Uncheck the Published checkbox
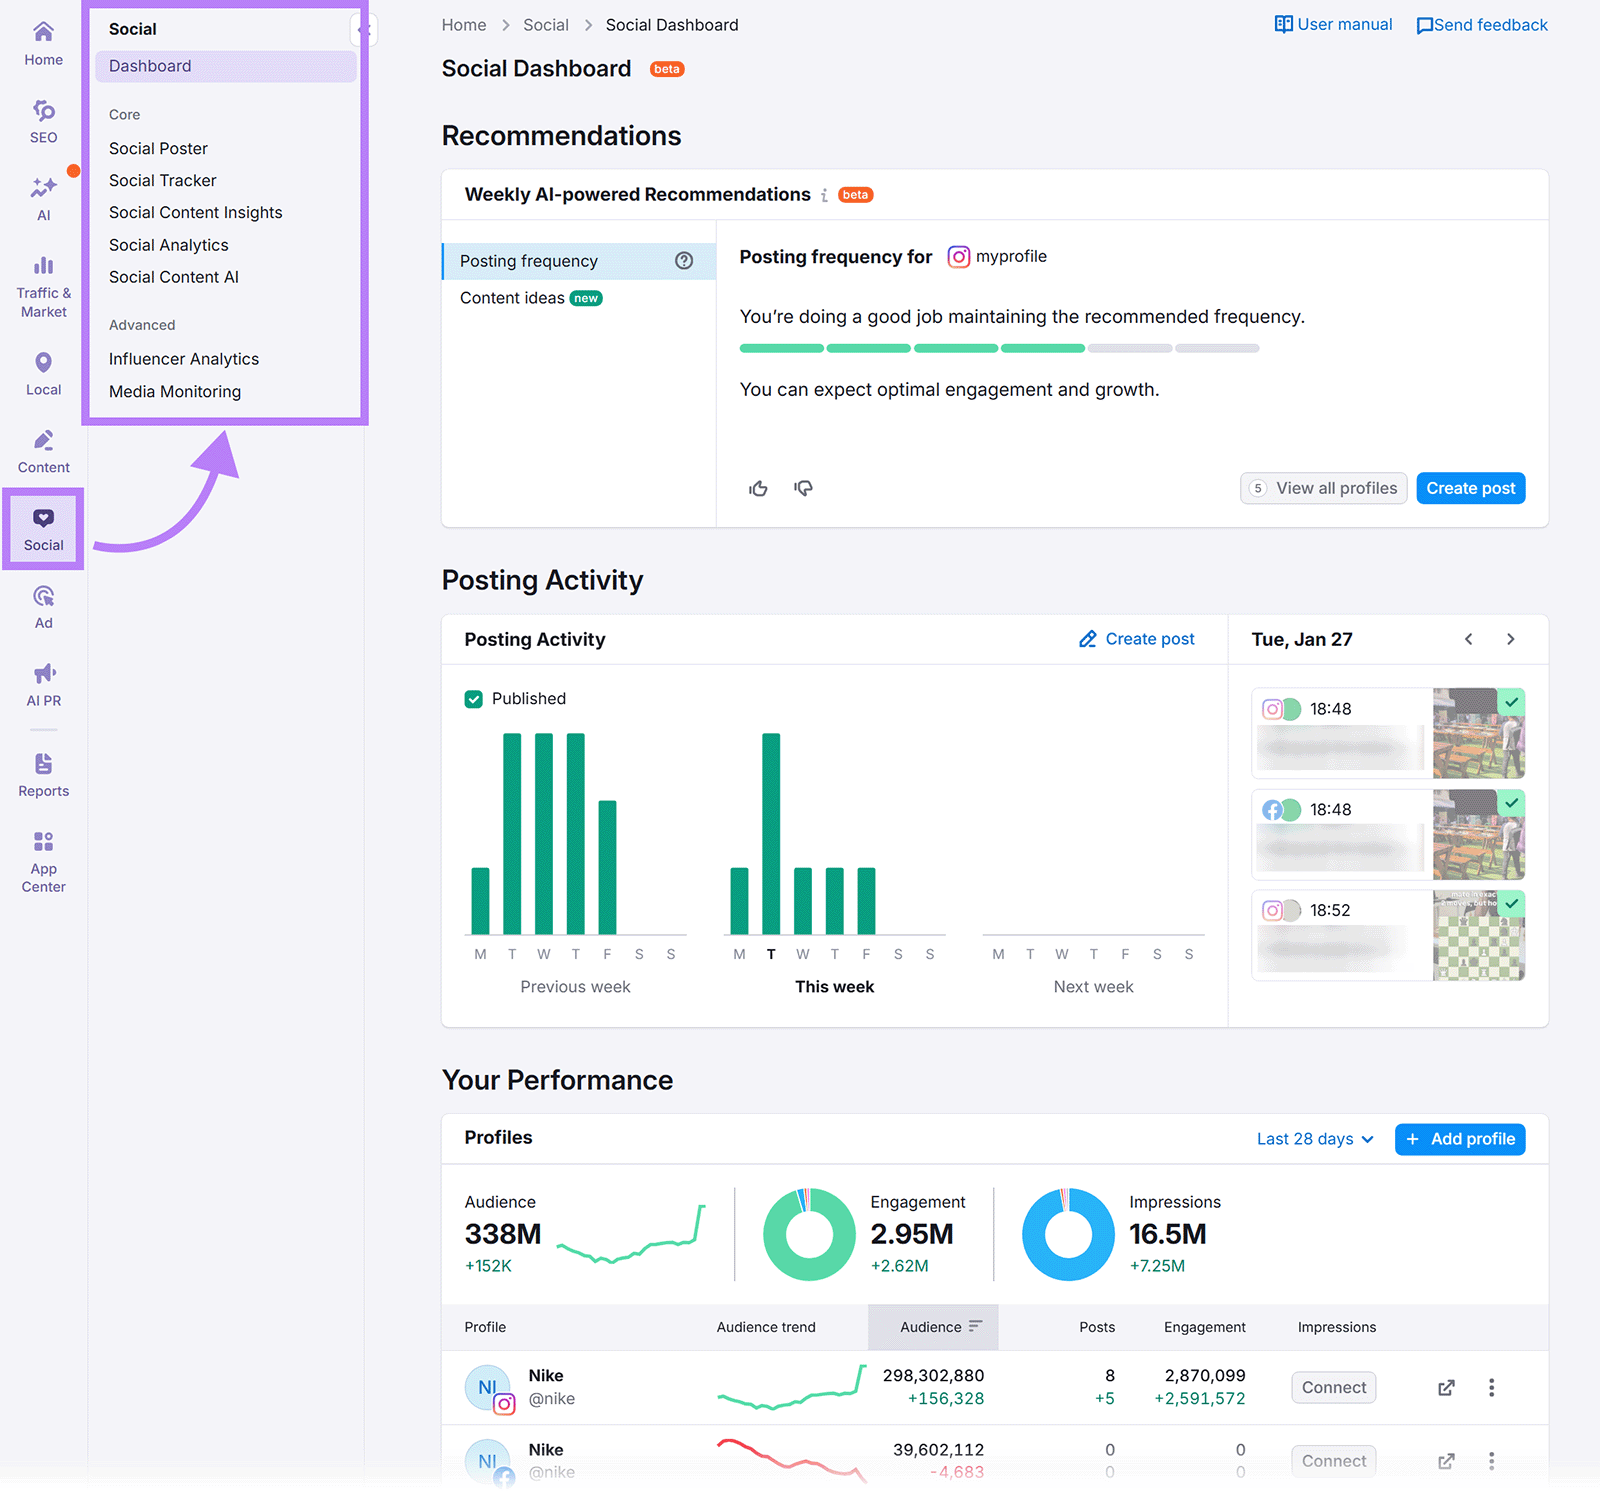The height and width of the screenshot is (1500, 1600). coord(474,699)
